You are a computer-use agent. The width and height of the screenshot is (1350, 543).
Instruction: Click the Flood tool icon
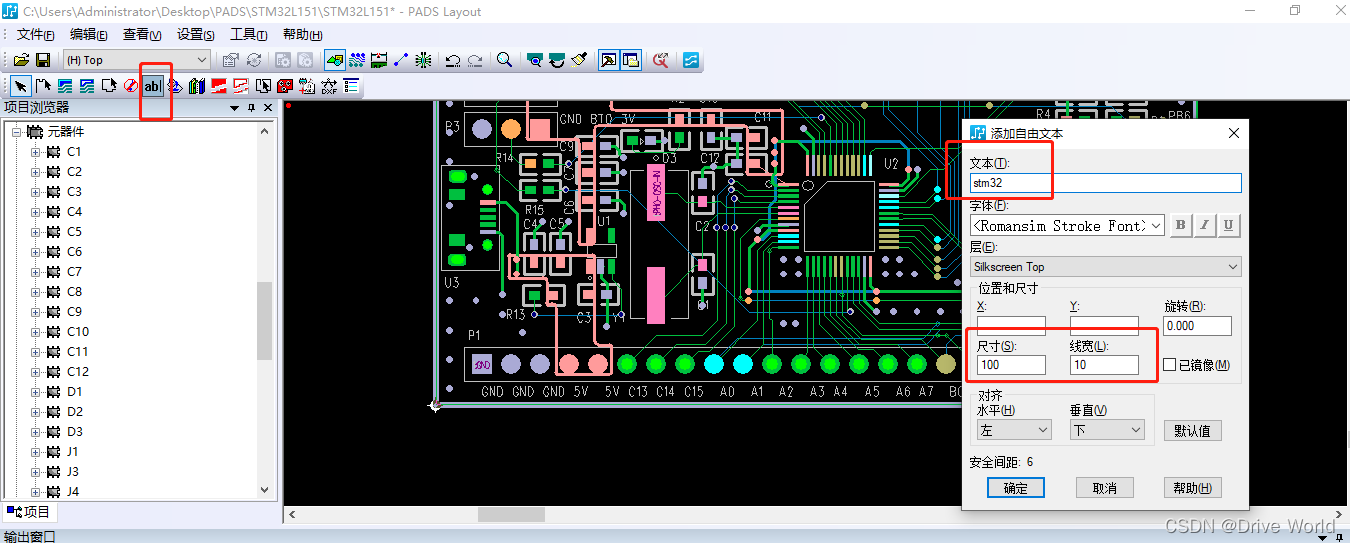point(174,86)
